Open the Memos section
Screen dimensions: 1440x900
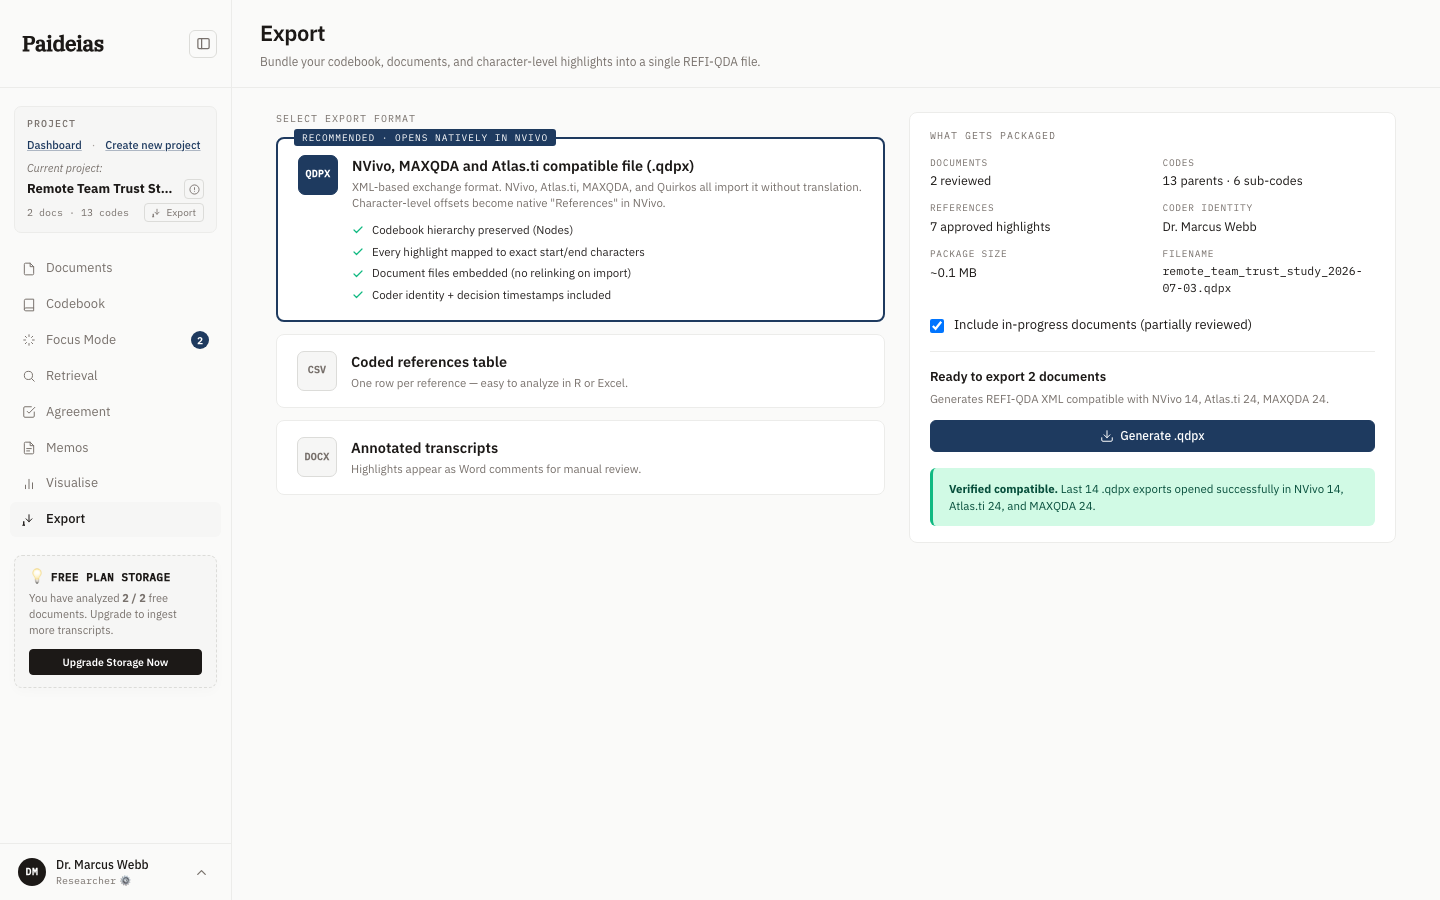(115, 448)
